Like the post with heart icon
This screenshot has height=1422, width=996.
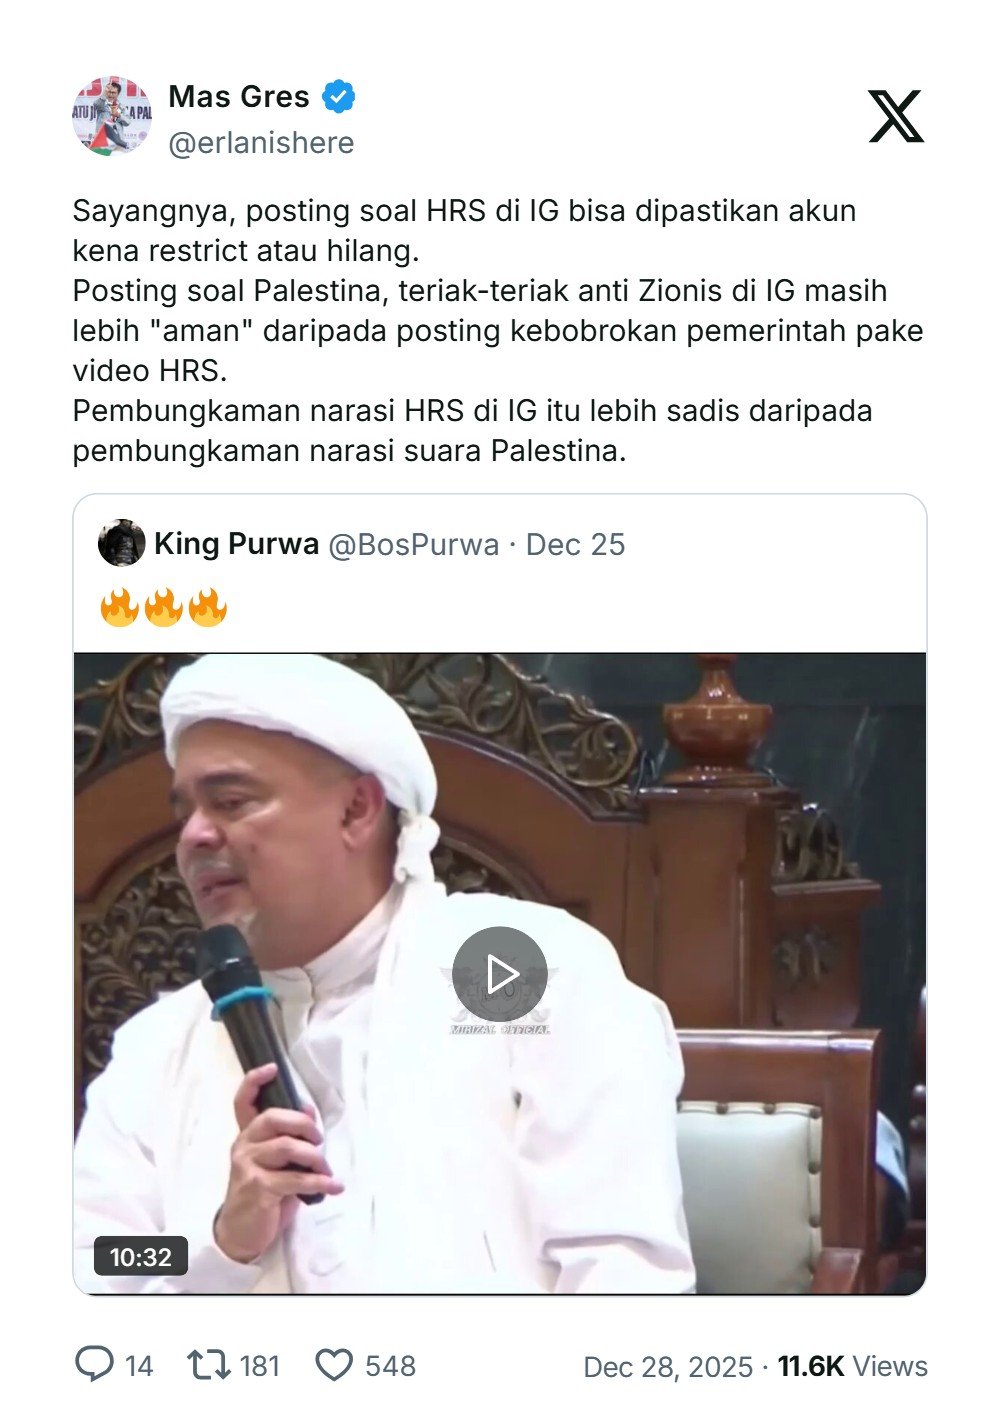tap(334, 1365)
